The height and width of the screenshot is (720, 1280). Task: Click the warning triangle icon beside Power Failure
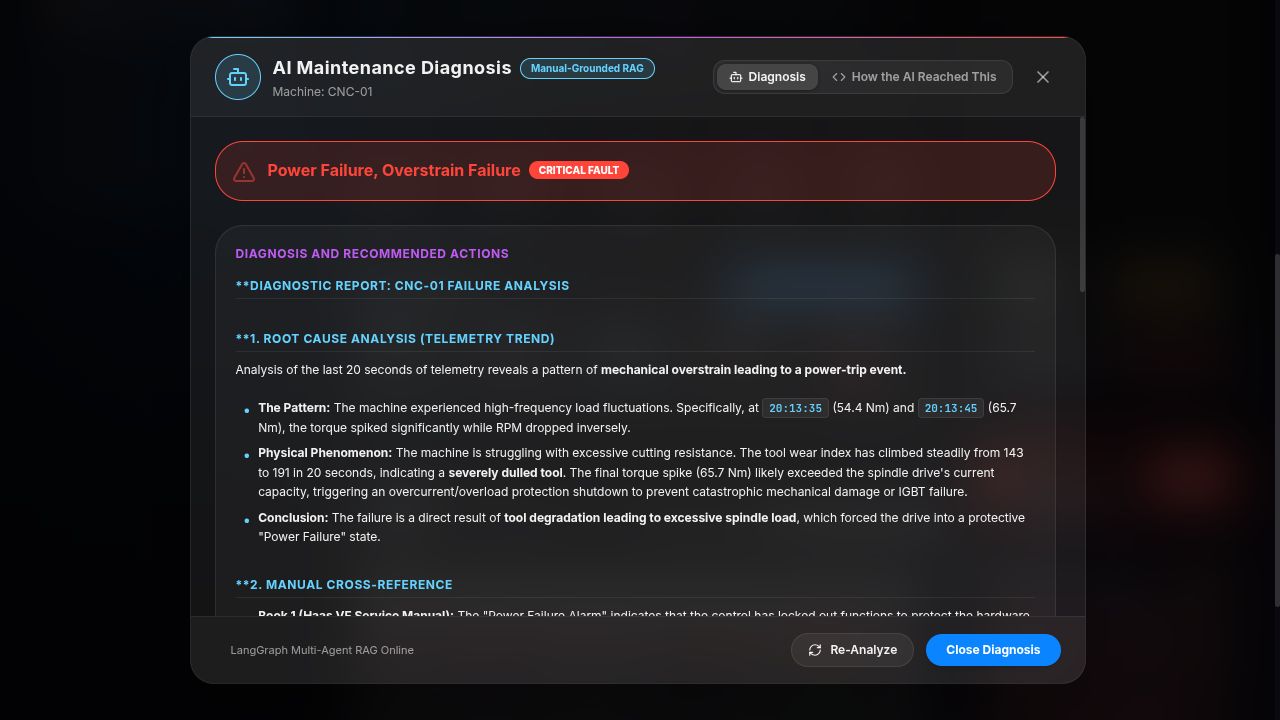pyautogui.click(x=244, y=171)
